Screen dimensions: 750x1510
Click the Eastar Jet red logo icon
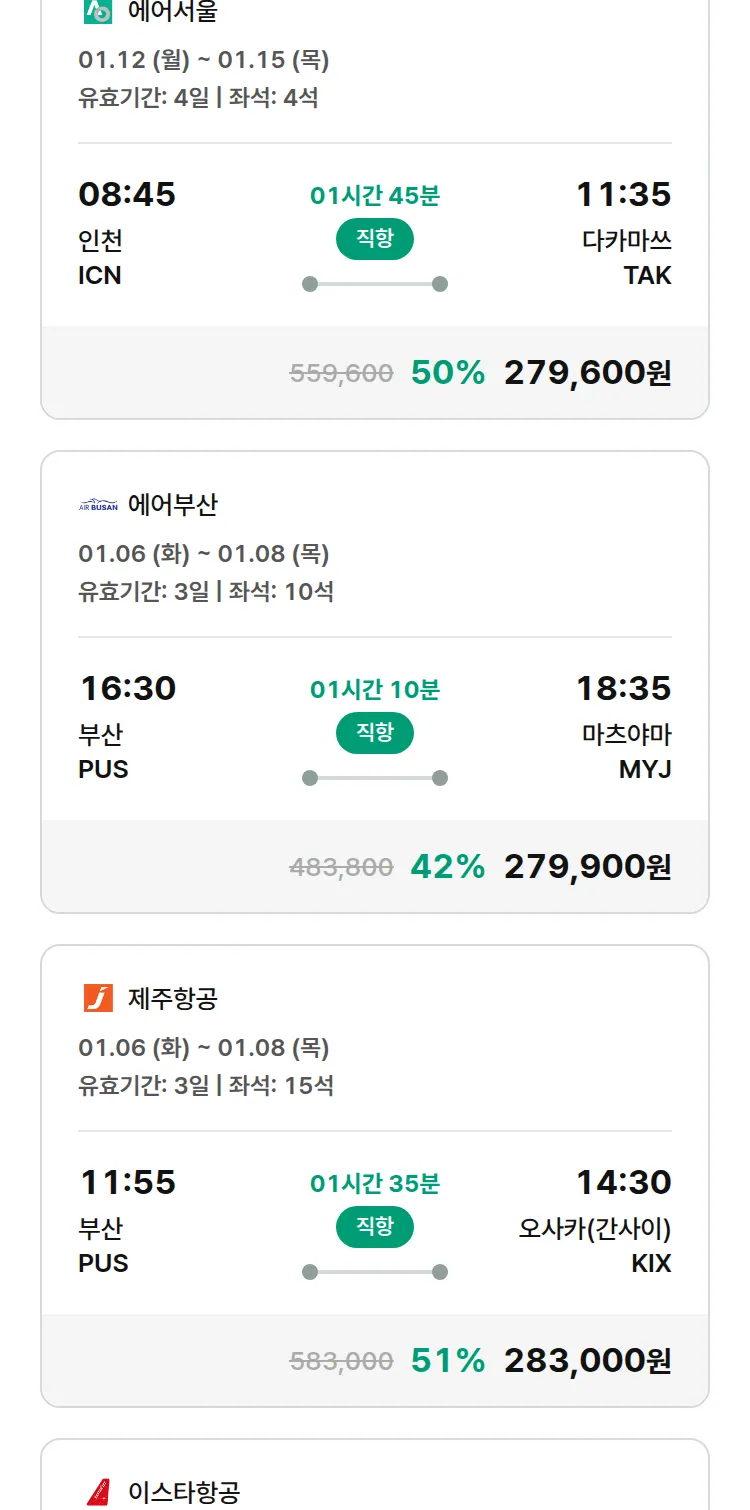[98, 1492]
